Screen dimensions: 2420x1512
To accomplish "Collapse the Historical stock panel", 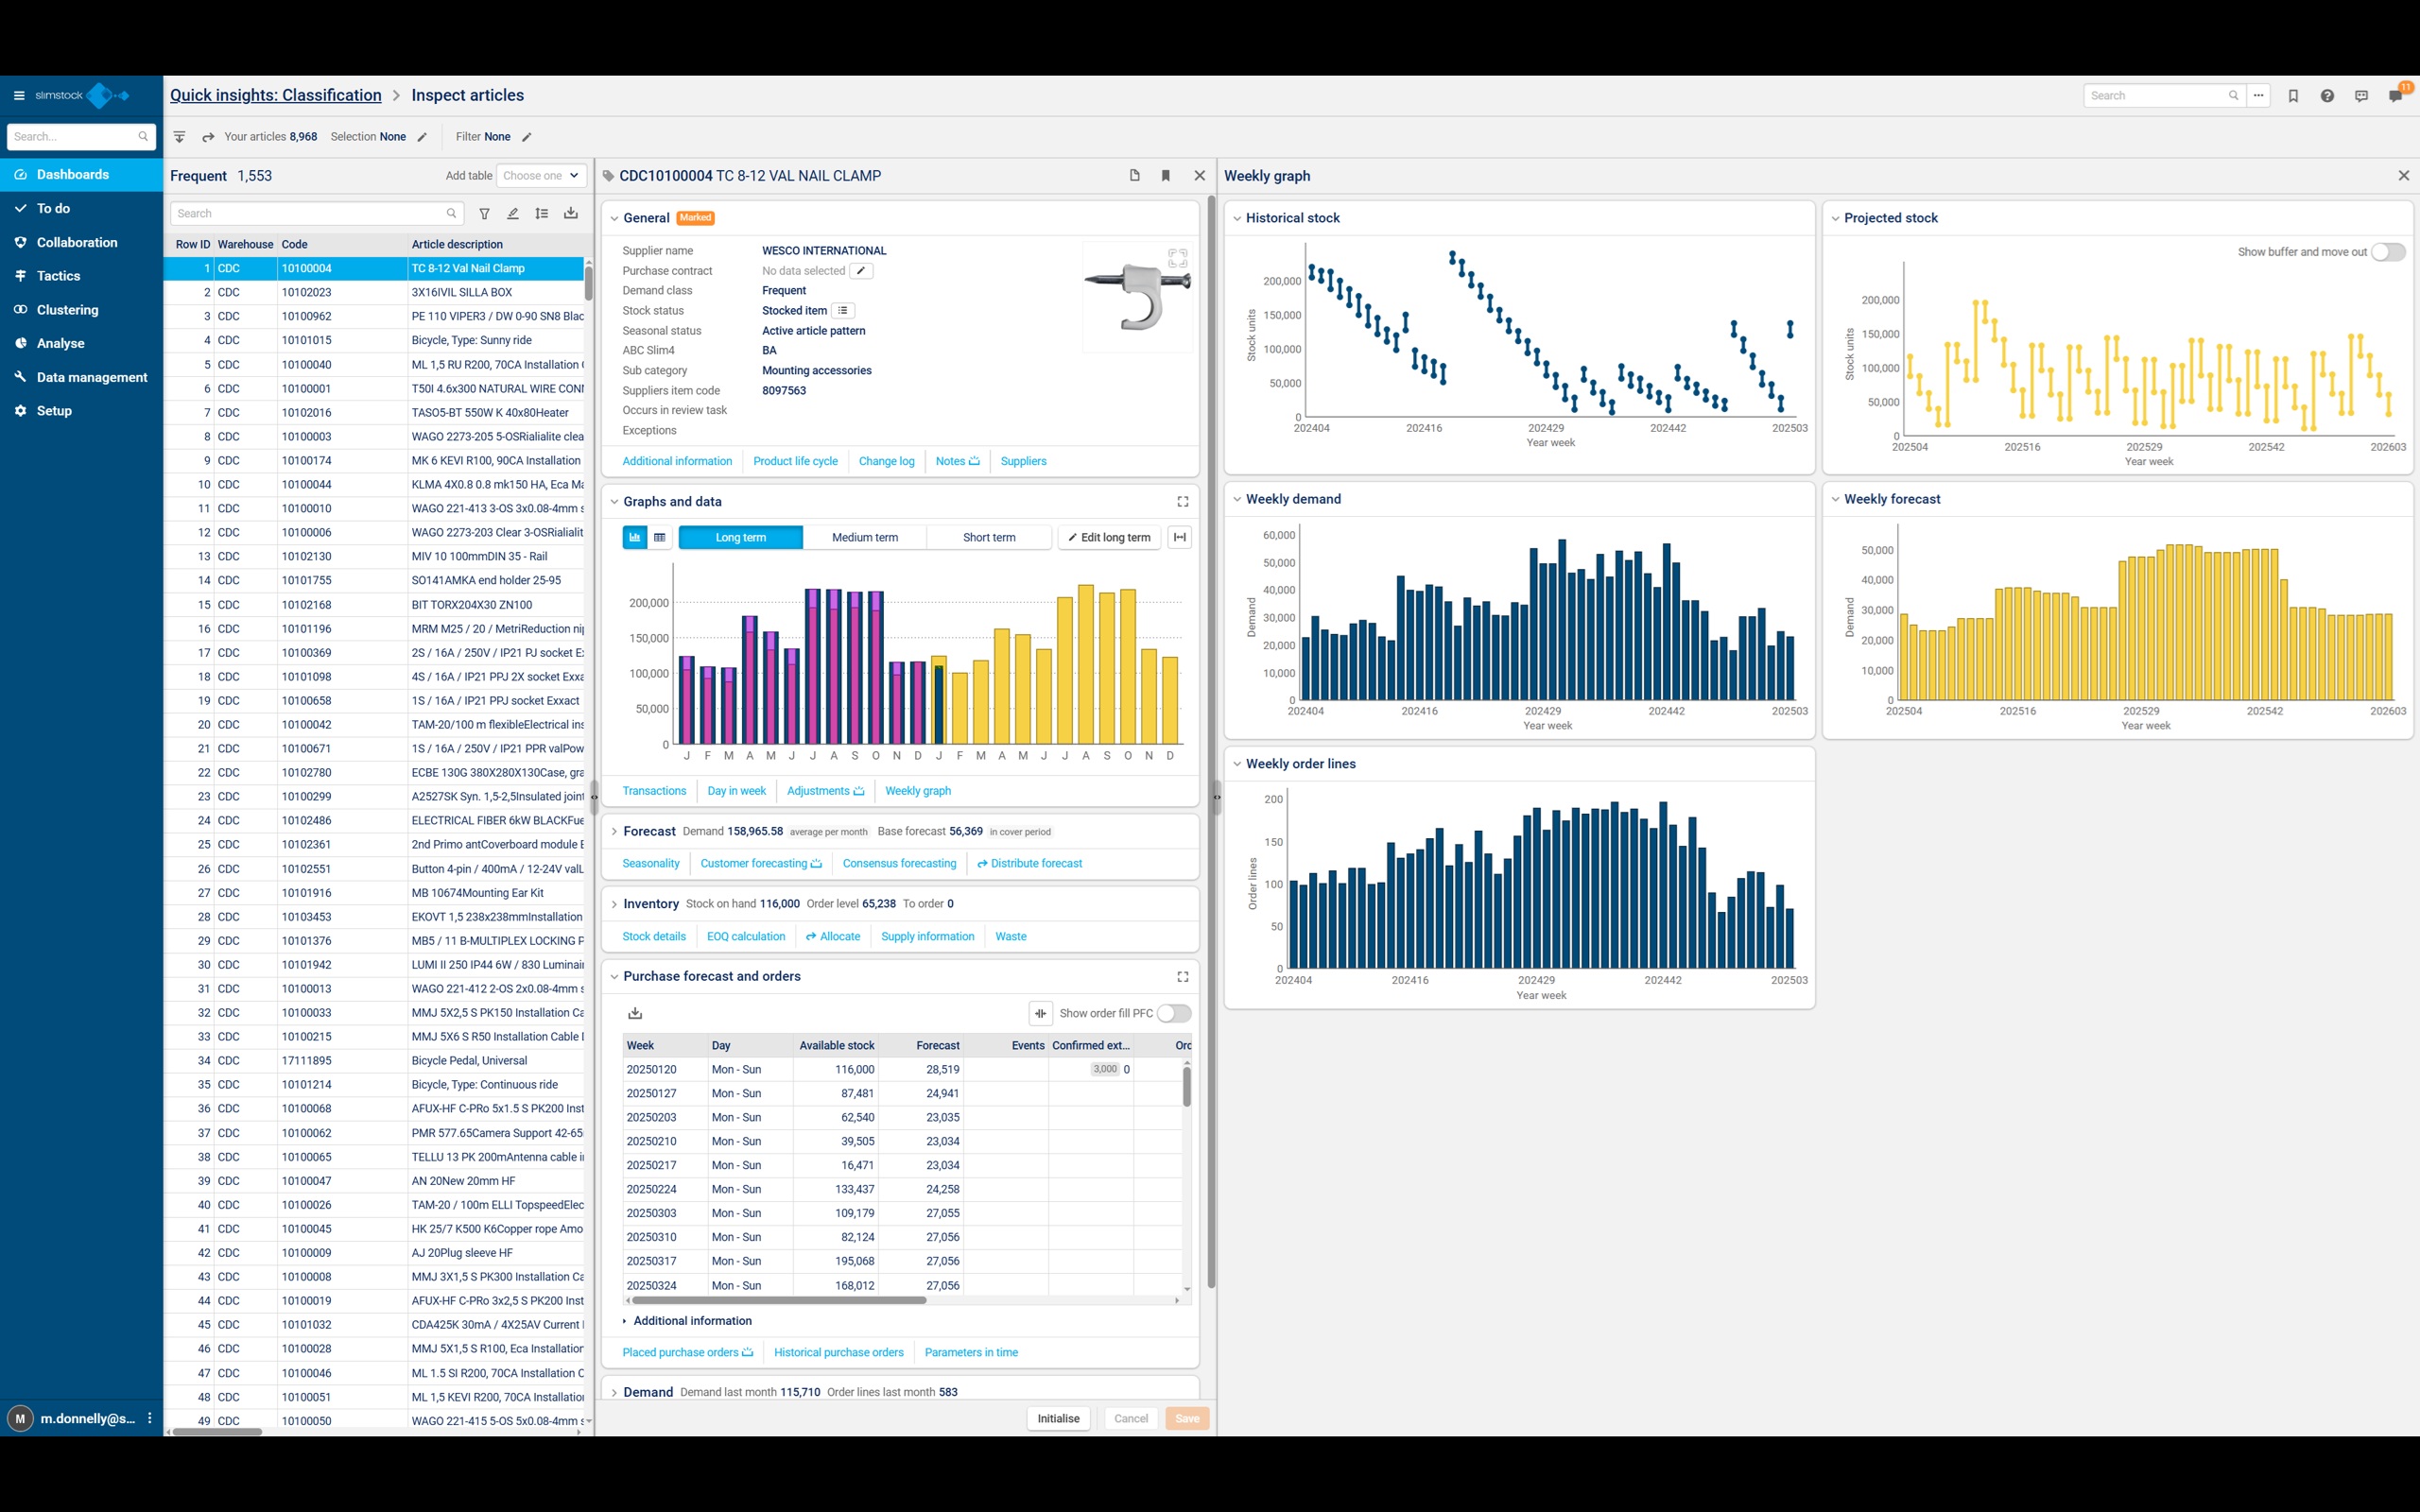I will coord(1237,218).
